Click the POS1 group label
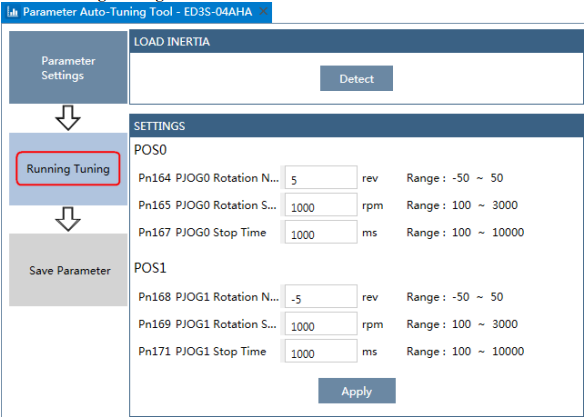 [x=150, y=268]
